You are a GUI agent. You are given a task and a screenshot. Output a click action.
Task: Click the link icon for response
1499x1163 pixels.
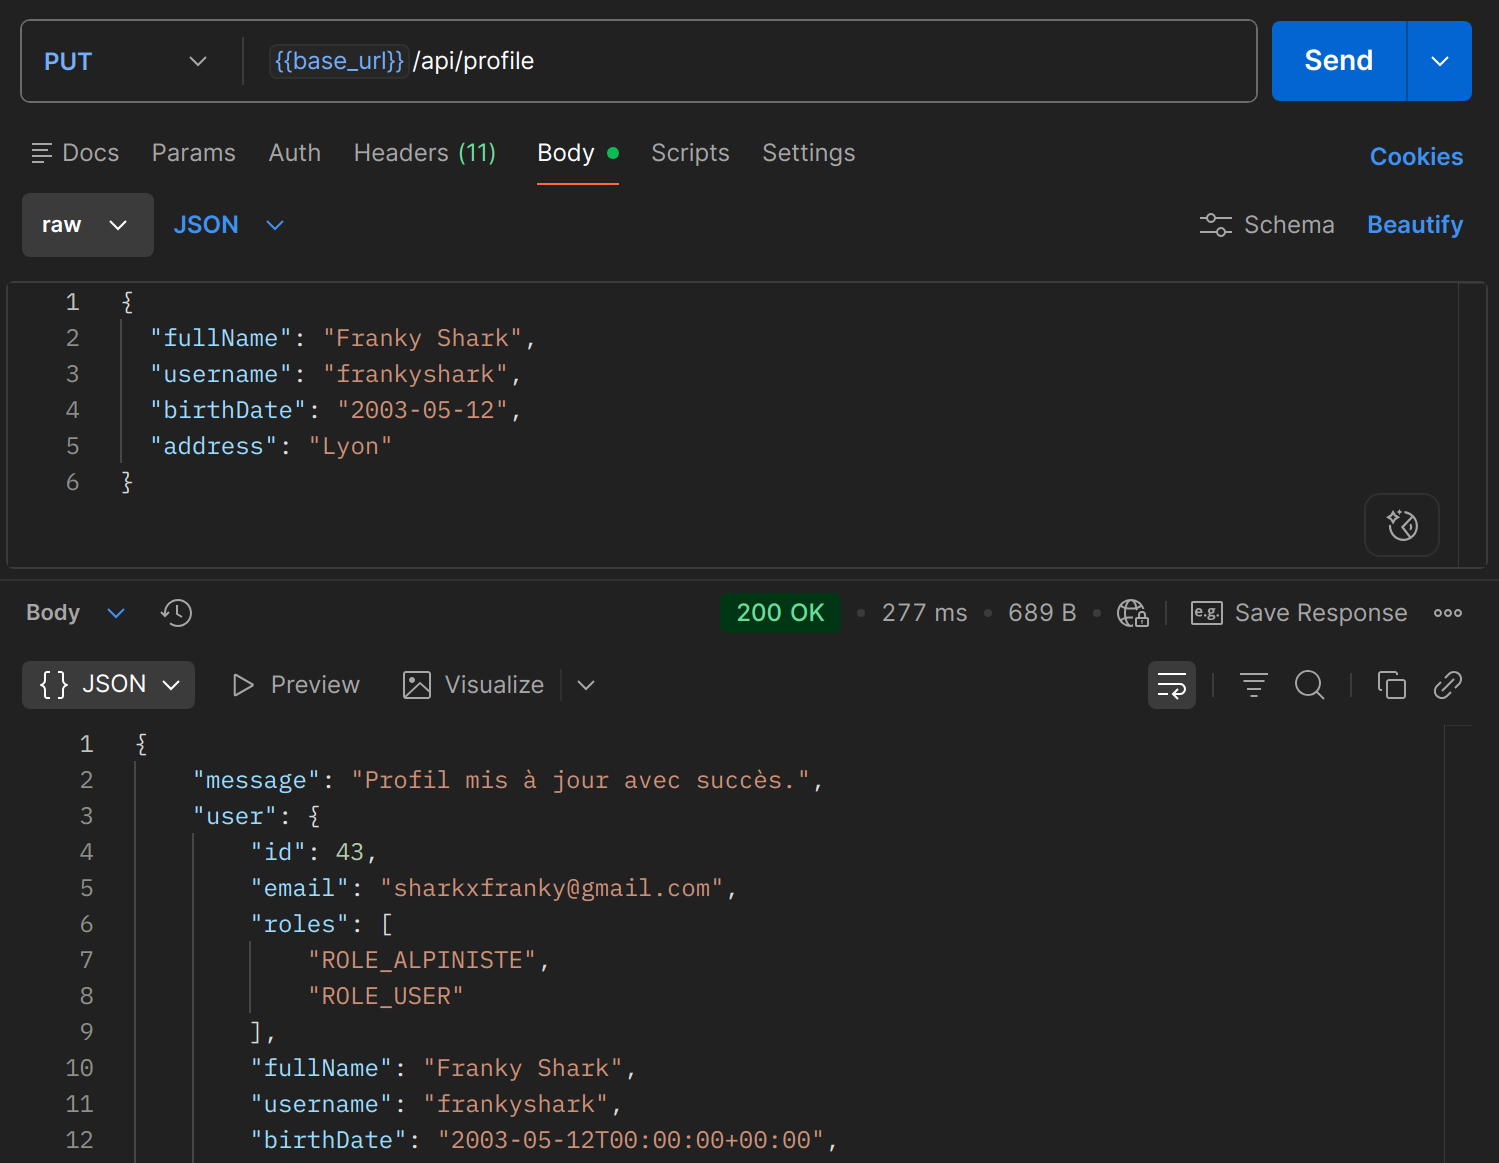click(1447, 685)
